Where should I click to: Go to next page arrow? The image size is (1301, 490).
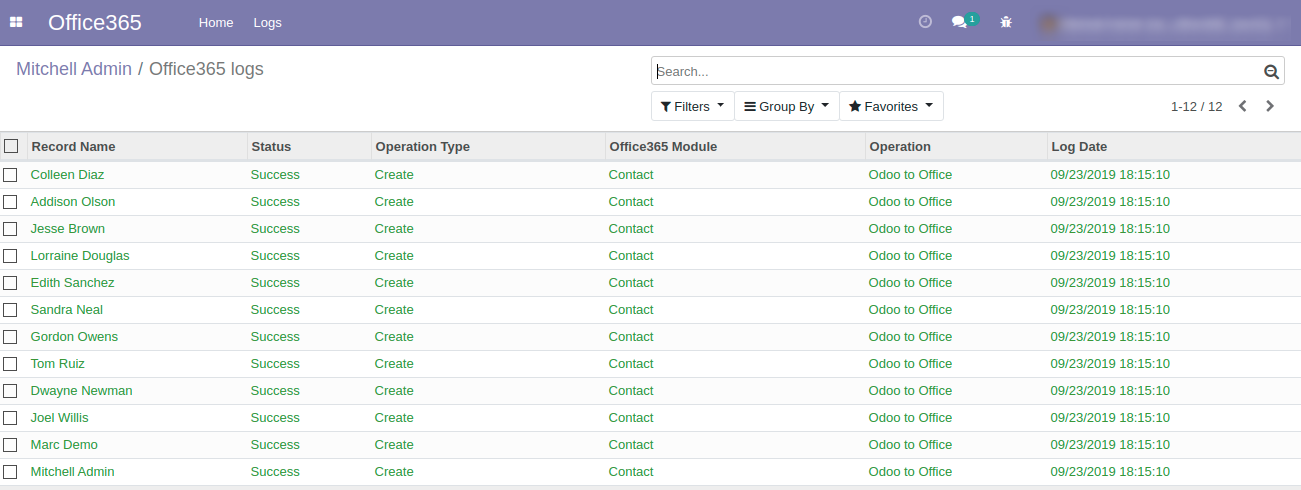pos(1270,106)
